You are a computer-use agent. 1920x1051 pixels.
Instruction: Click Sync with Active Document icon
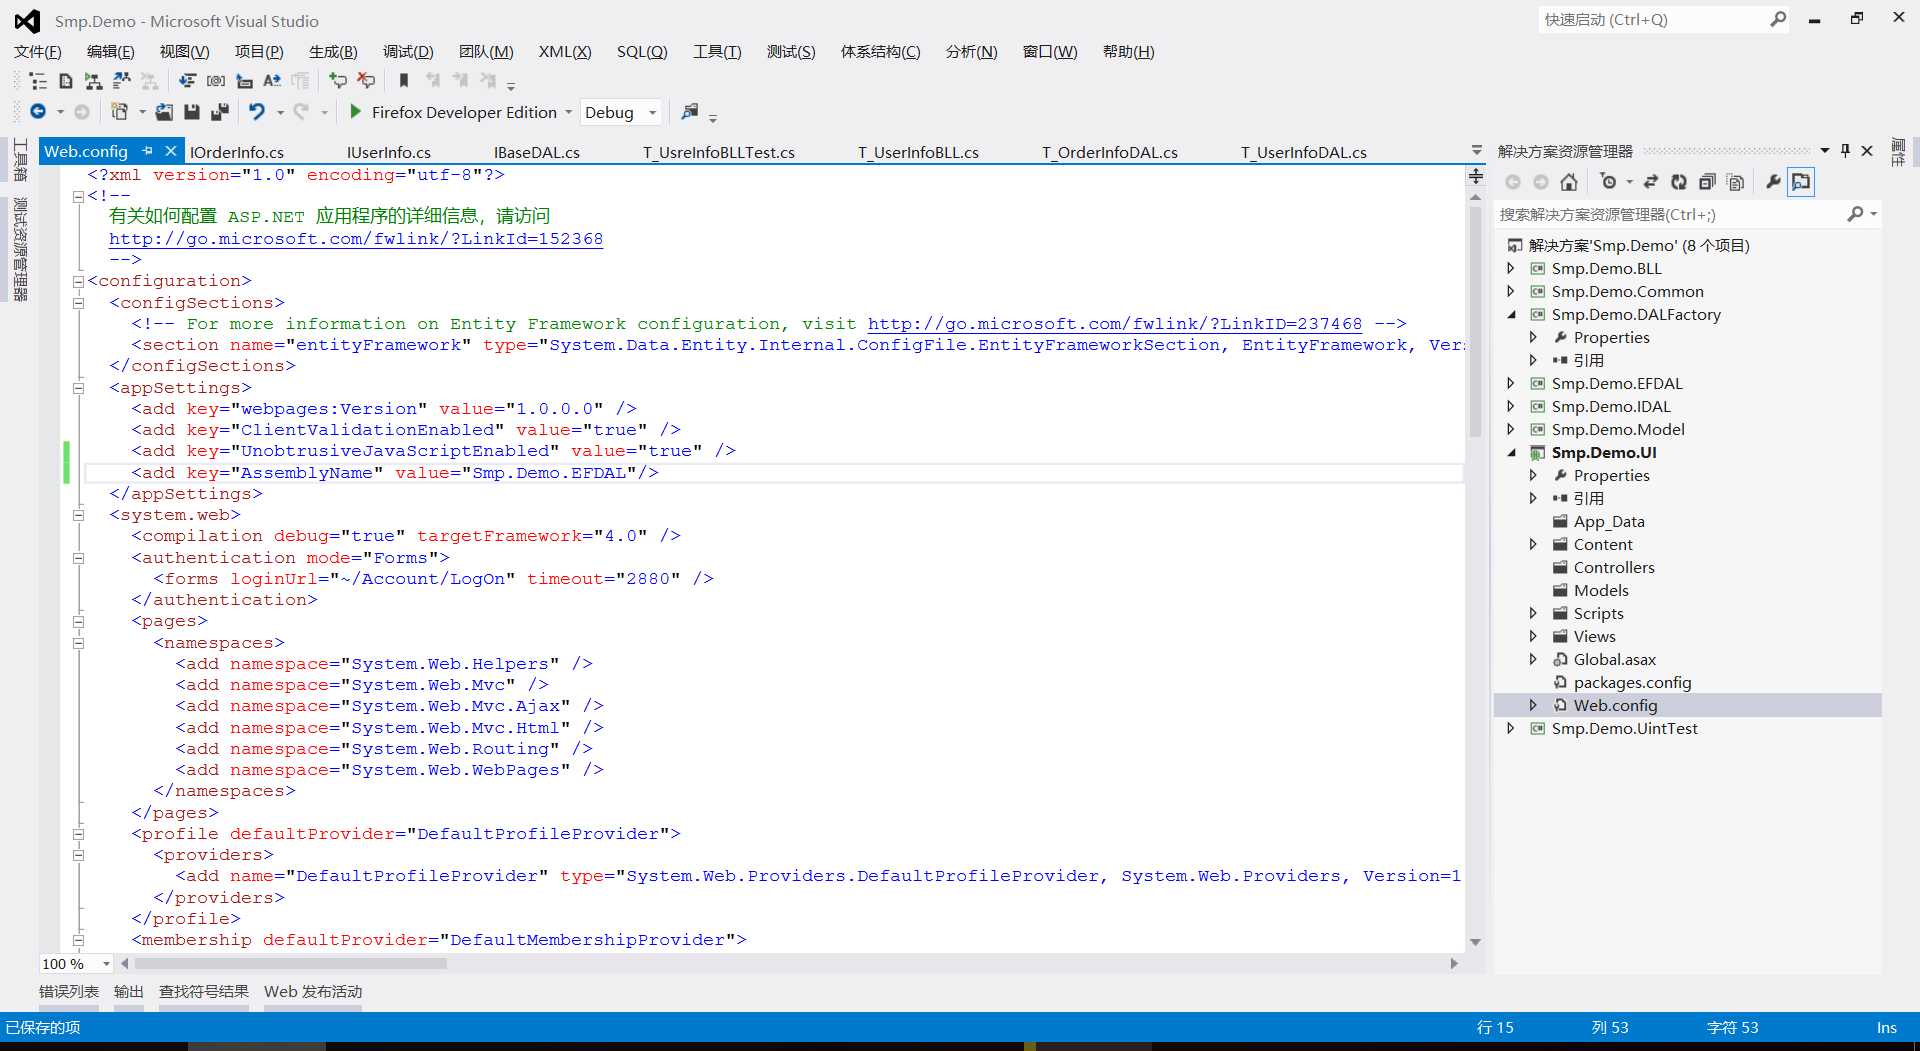(1651, 182)
